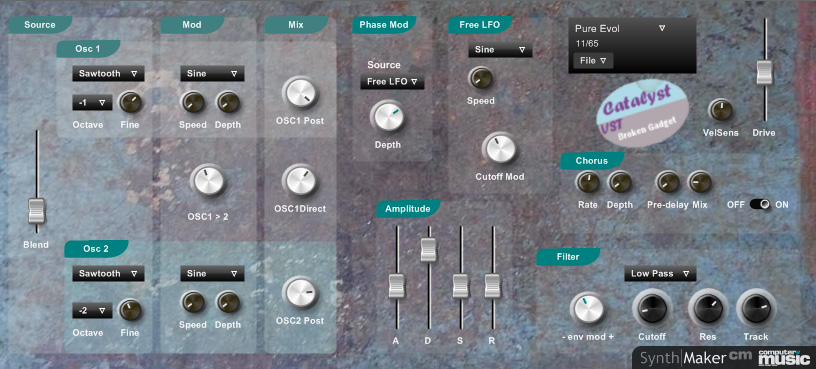Click the Osc 1 Mod Depth knob
The width and height of the screenshot is (816, 369).
point(228,103)
